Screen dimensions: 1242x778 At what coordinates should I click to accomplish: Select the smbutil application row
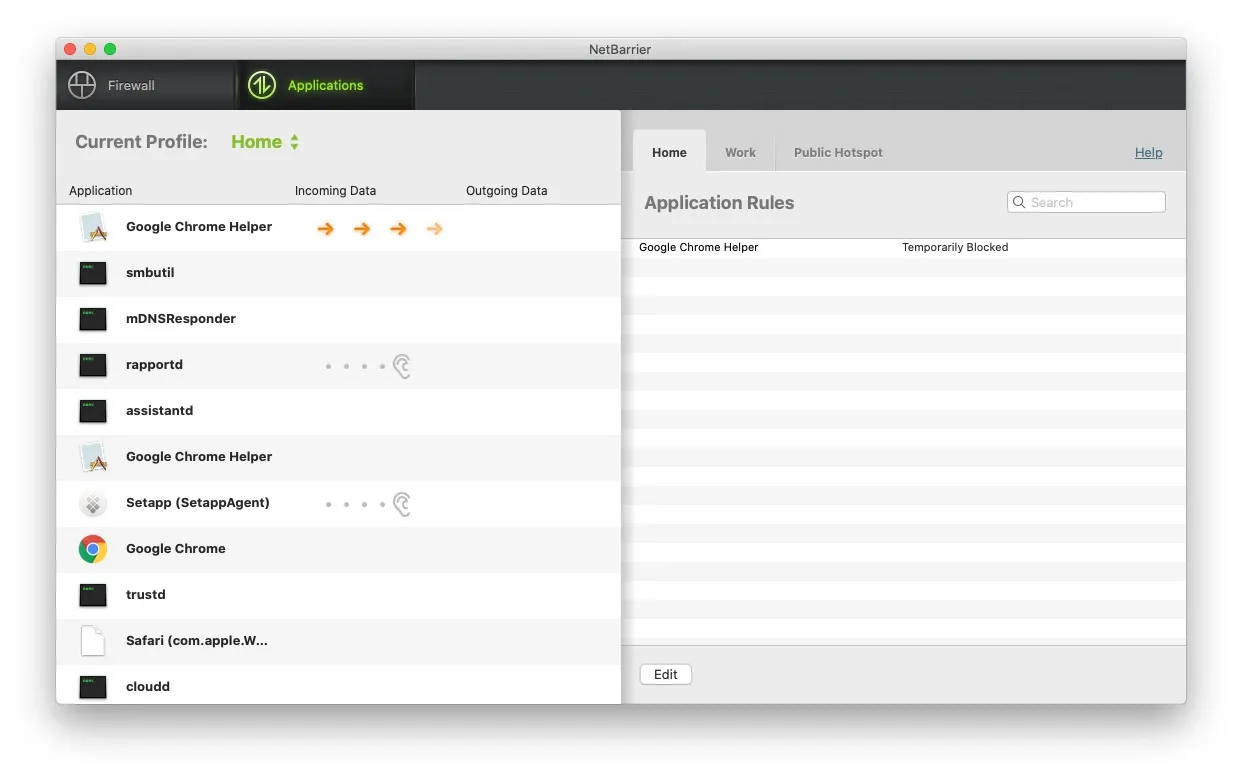(x=338, y=273)
